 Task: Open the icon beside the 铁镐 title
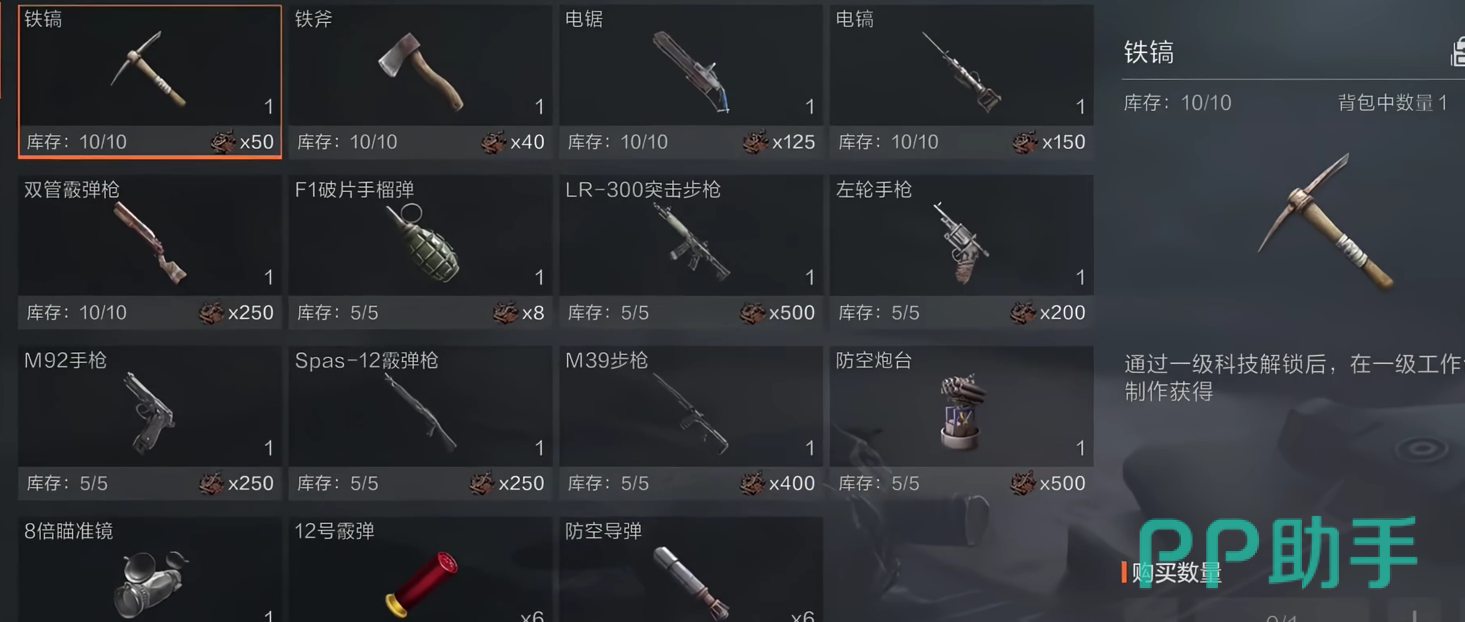pos(1458,52)
